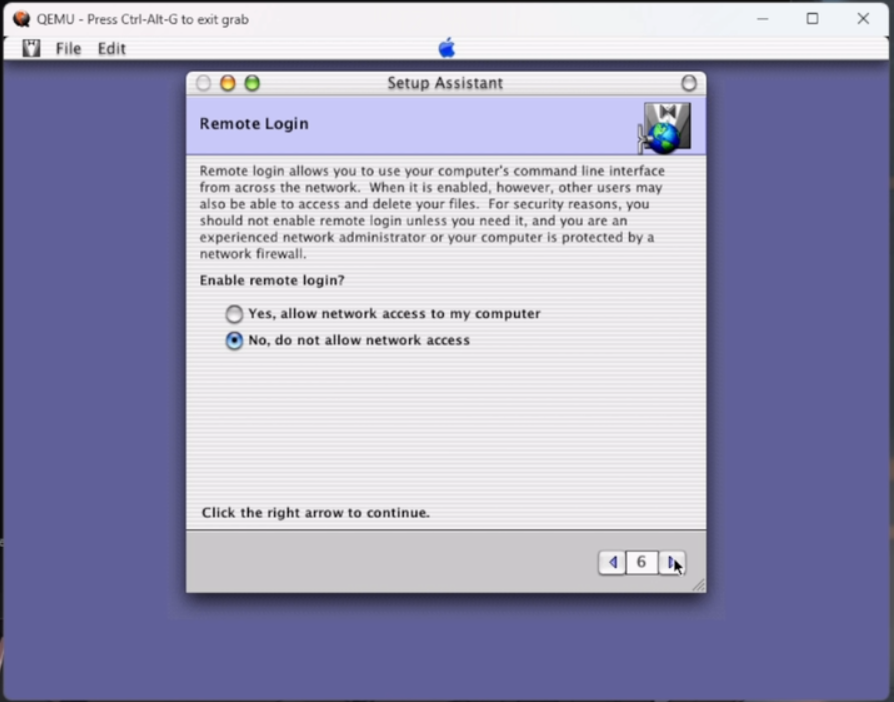Viewport: 894px width, 702px height.
Task: Click the Setup Assistant window title
Action: (x=445, y=84)
